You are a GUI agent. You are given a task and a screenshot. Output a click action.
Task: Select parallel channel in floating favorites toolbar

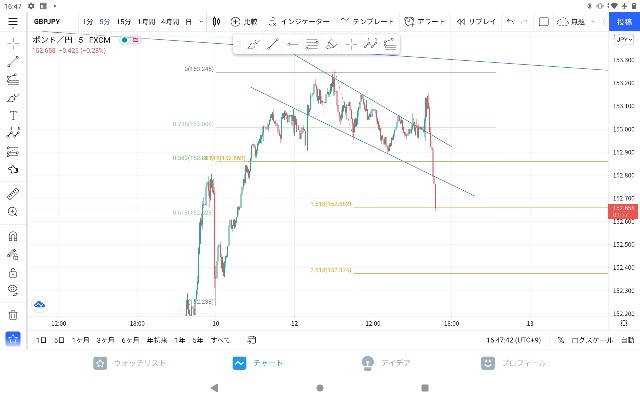(390, 44)
